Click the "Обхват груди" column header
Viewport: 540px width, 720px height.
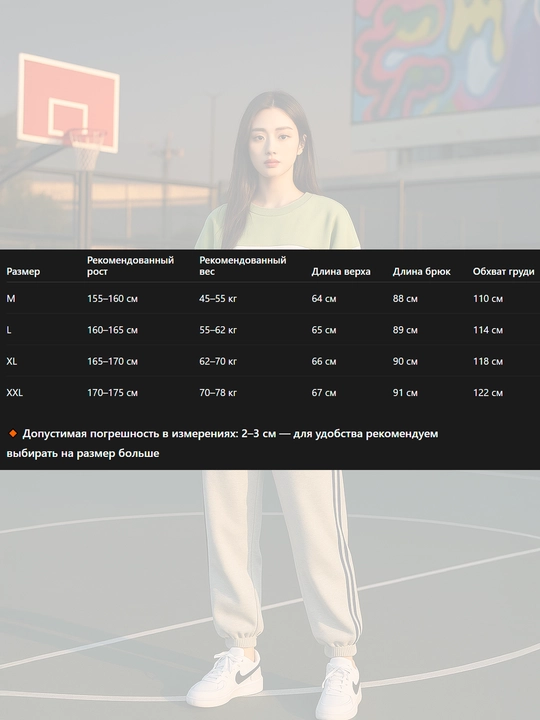point(504,271)
